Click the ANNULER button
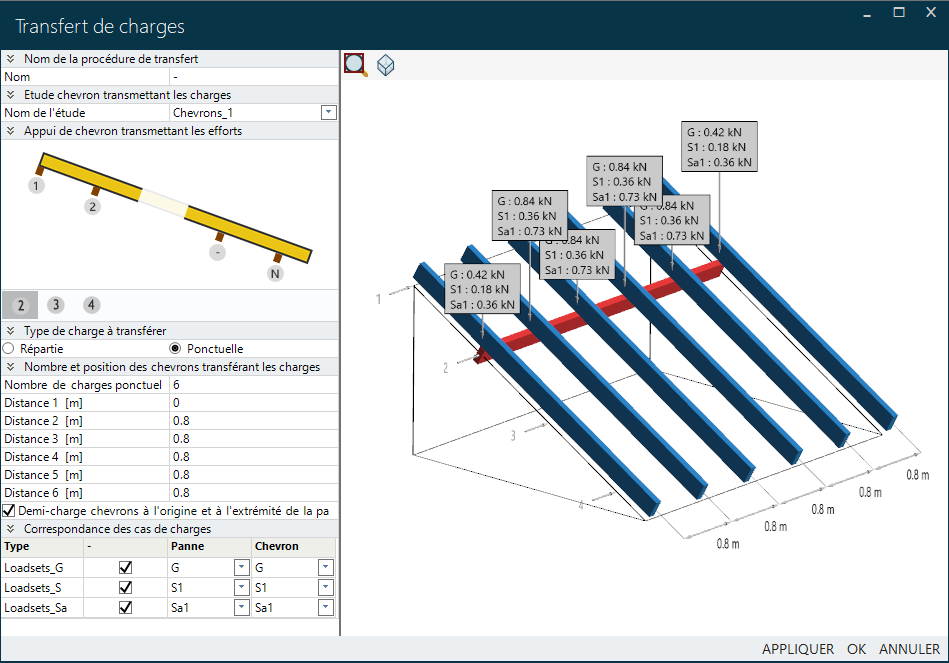Screen dimensions: 949x663 click(x=910, y=649)
